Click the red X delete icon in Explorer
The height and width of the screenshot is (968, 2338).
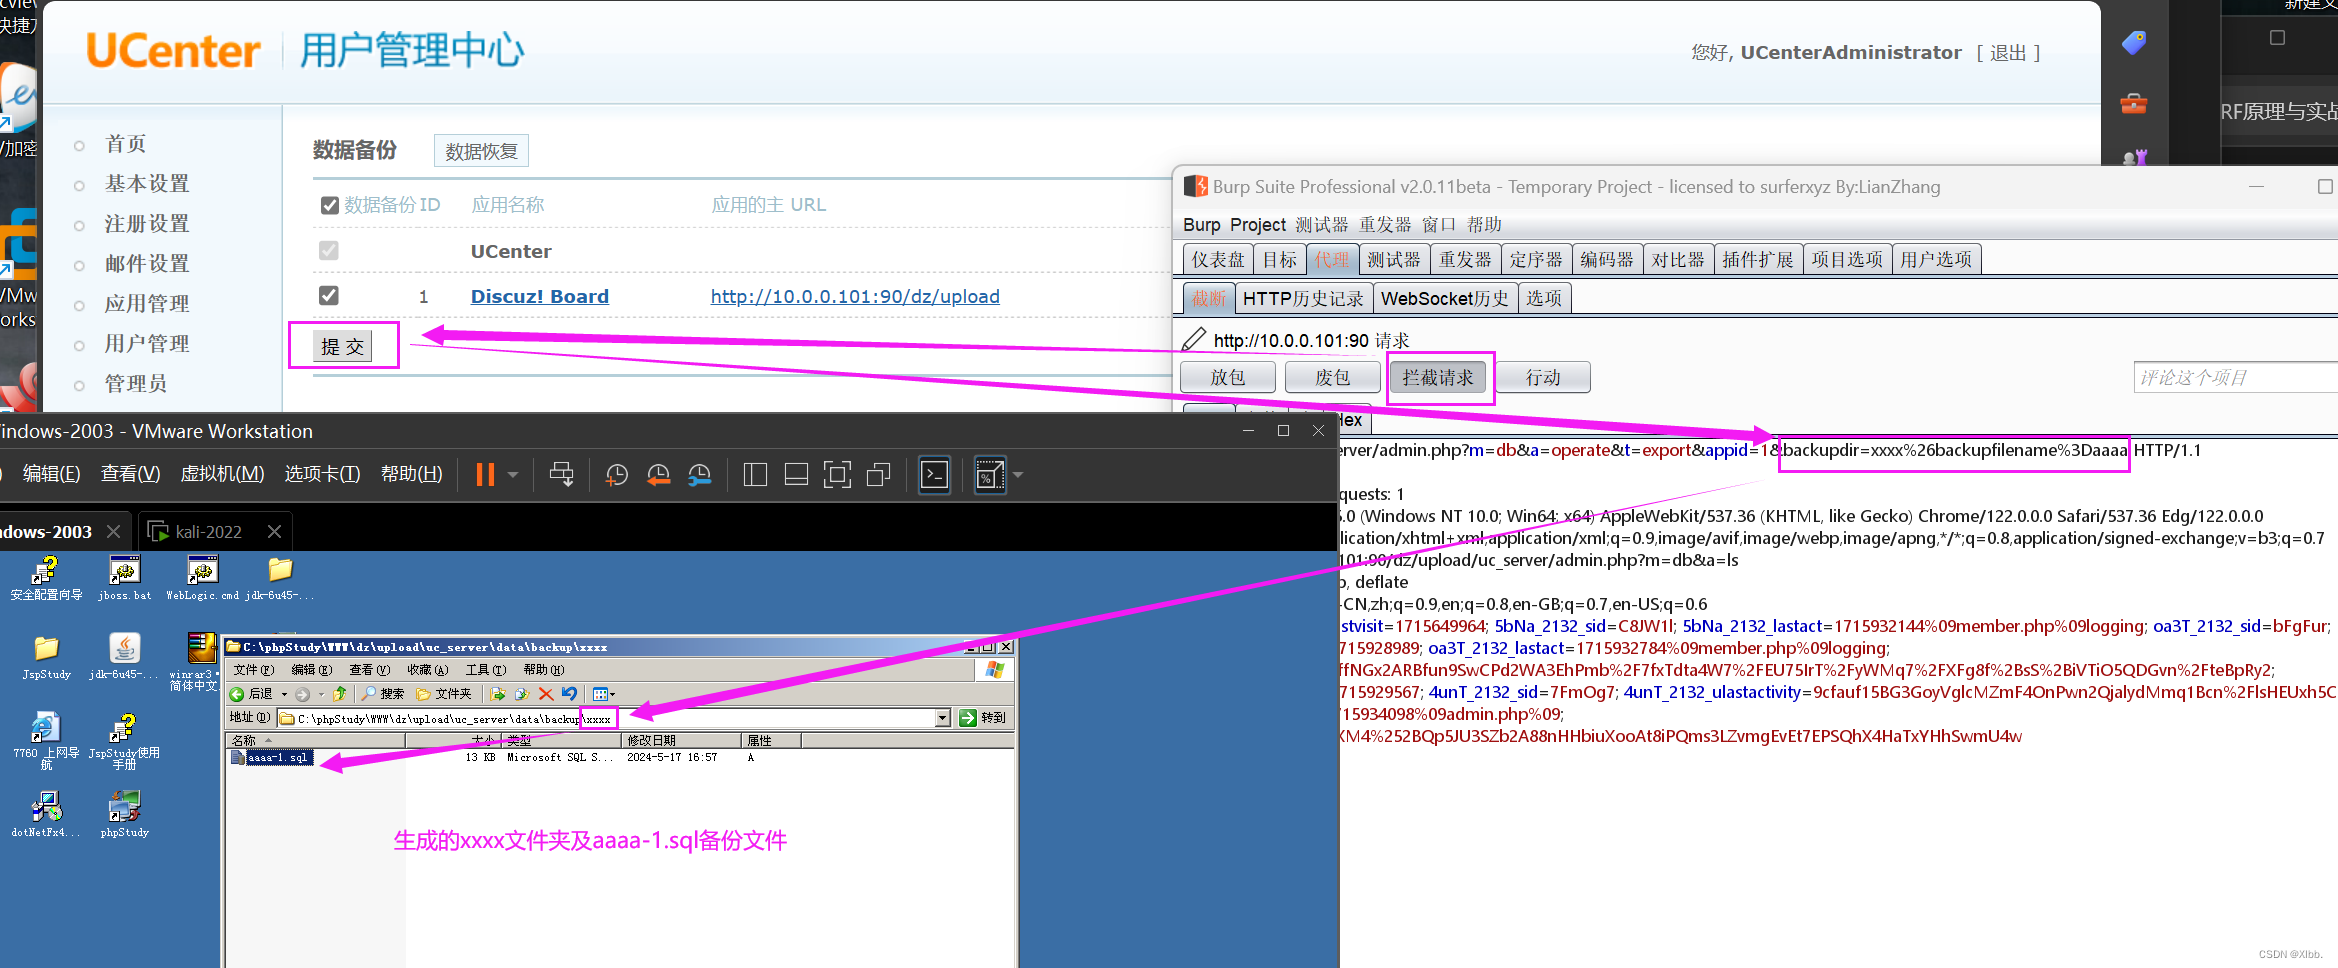point(546,694)
